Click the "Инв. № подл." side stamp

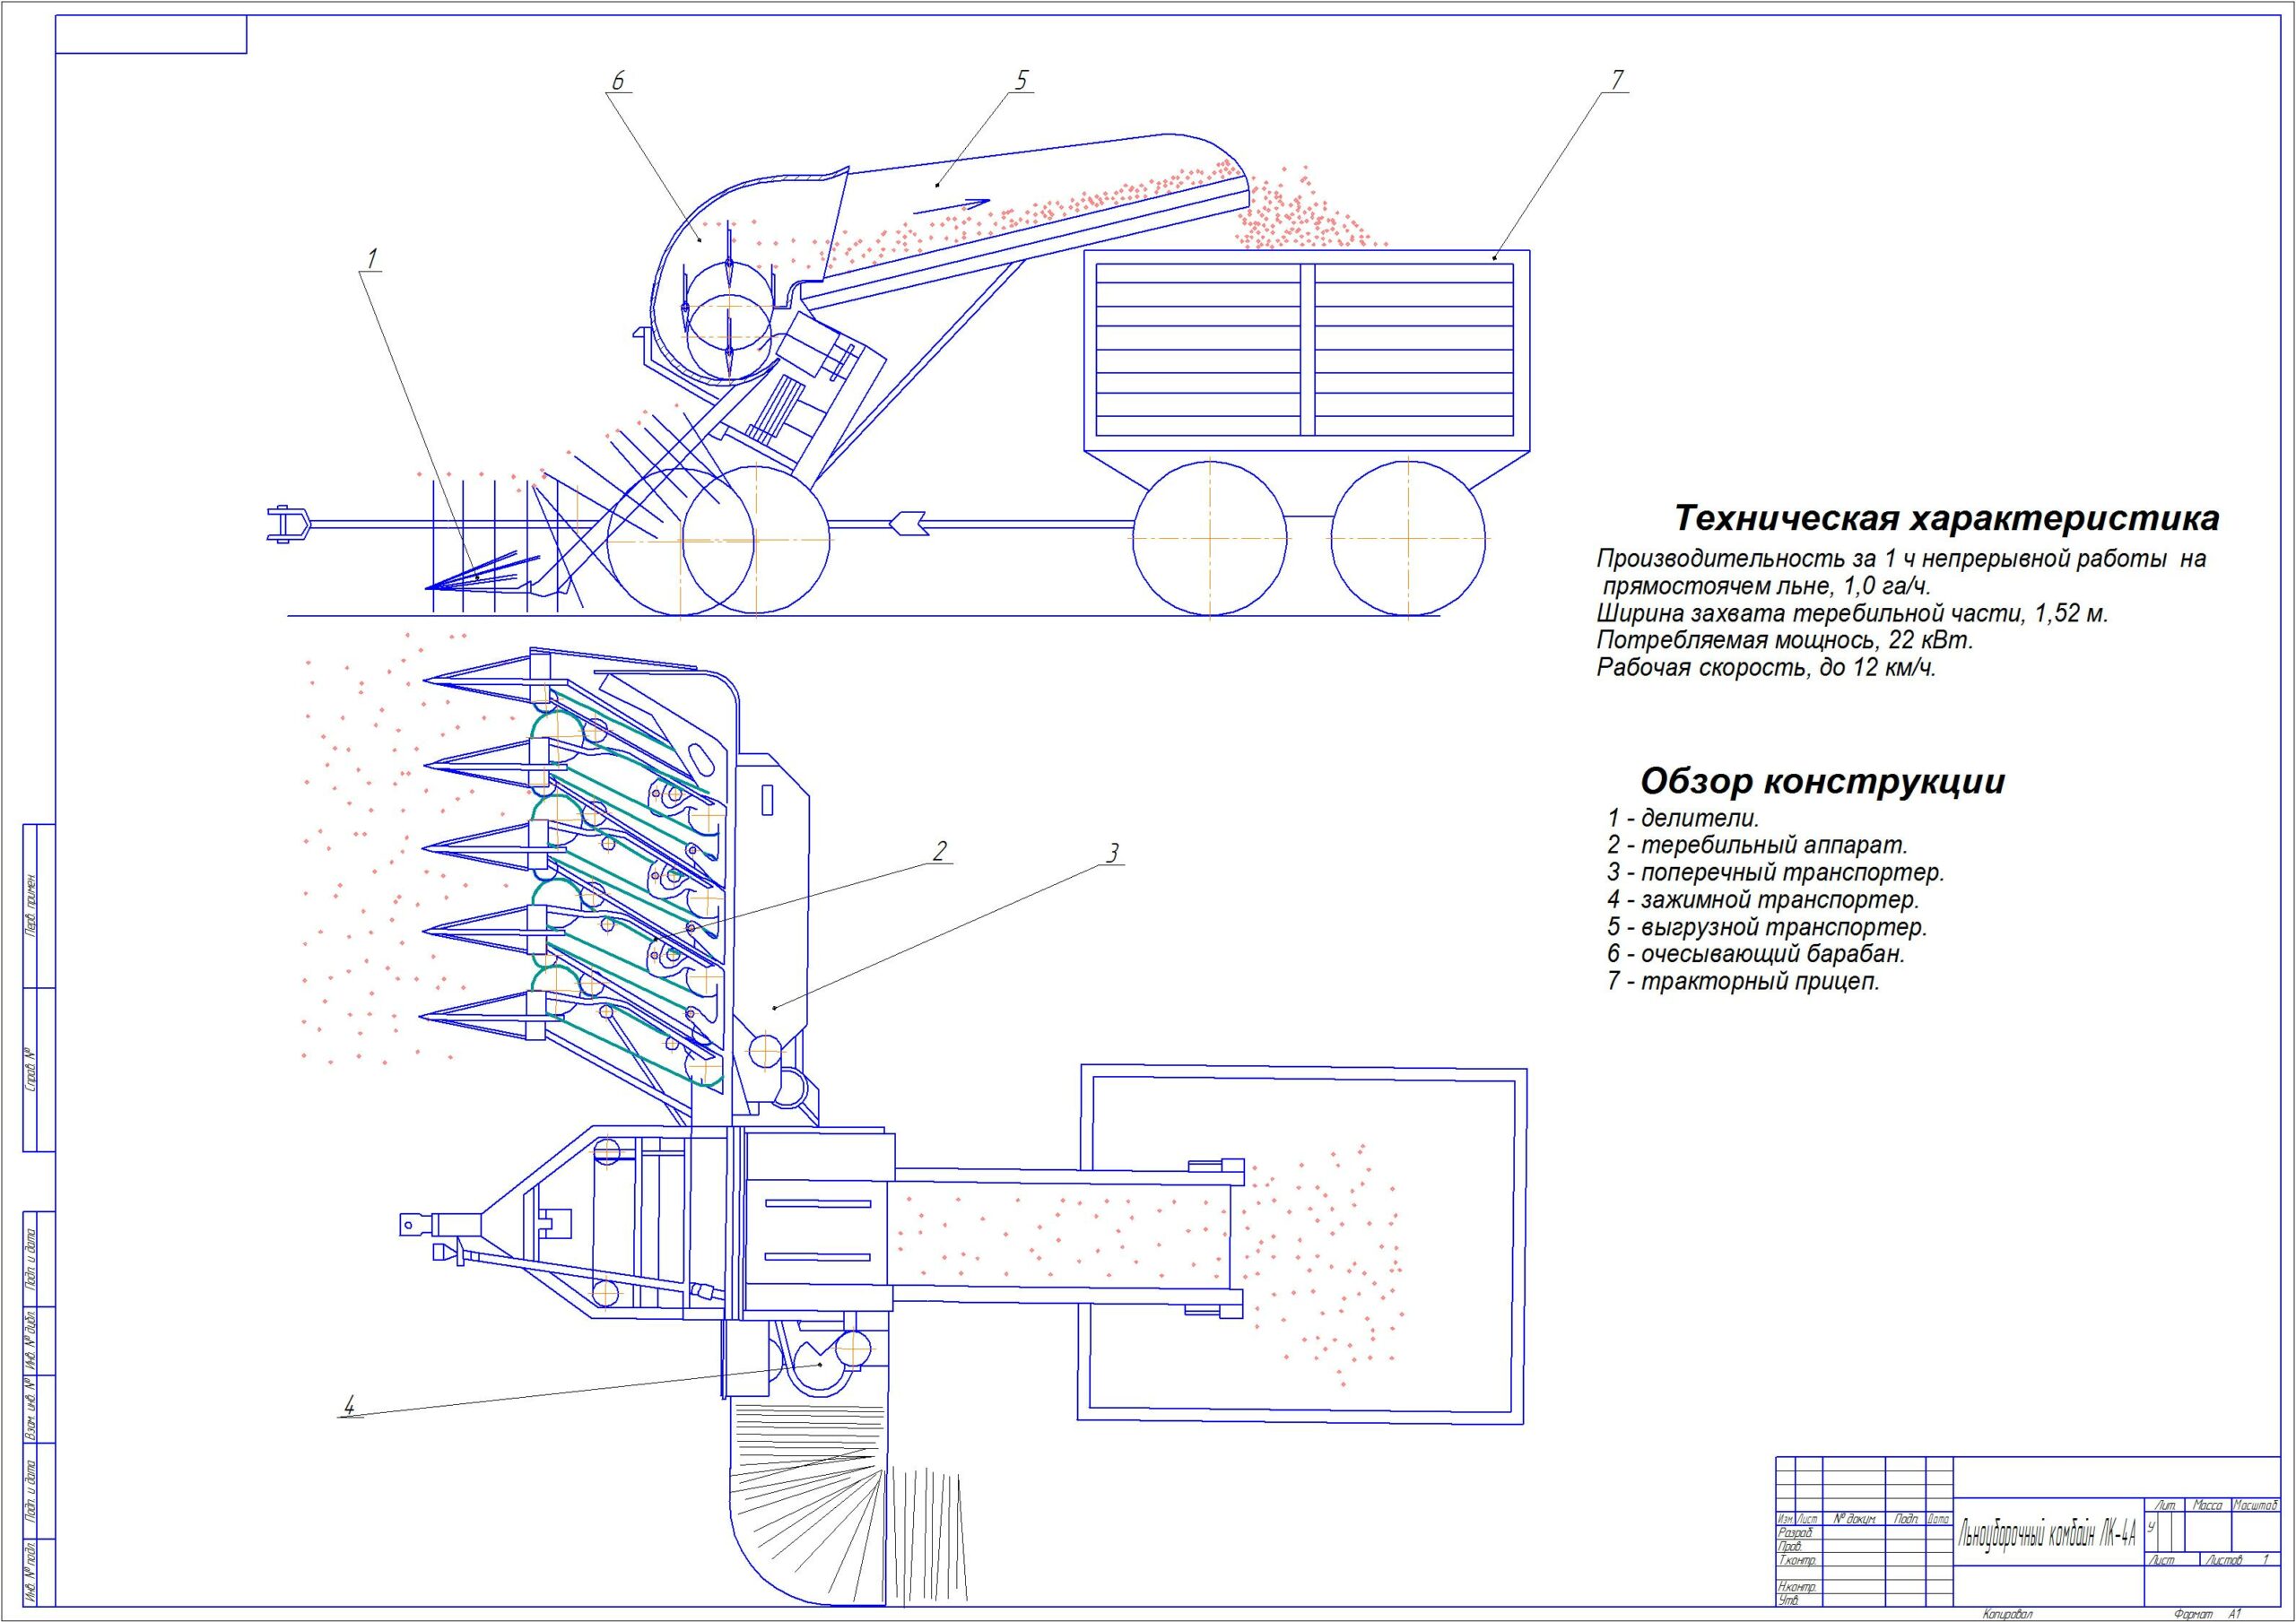[31, 1572]
